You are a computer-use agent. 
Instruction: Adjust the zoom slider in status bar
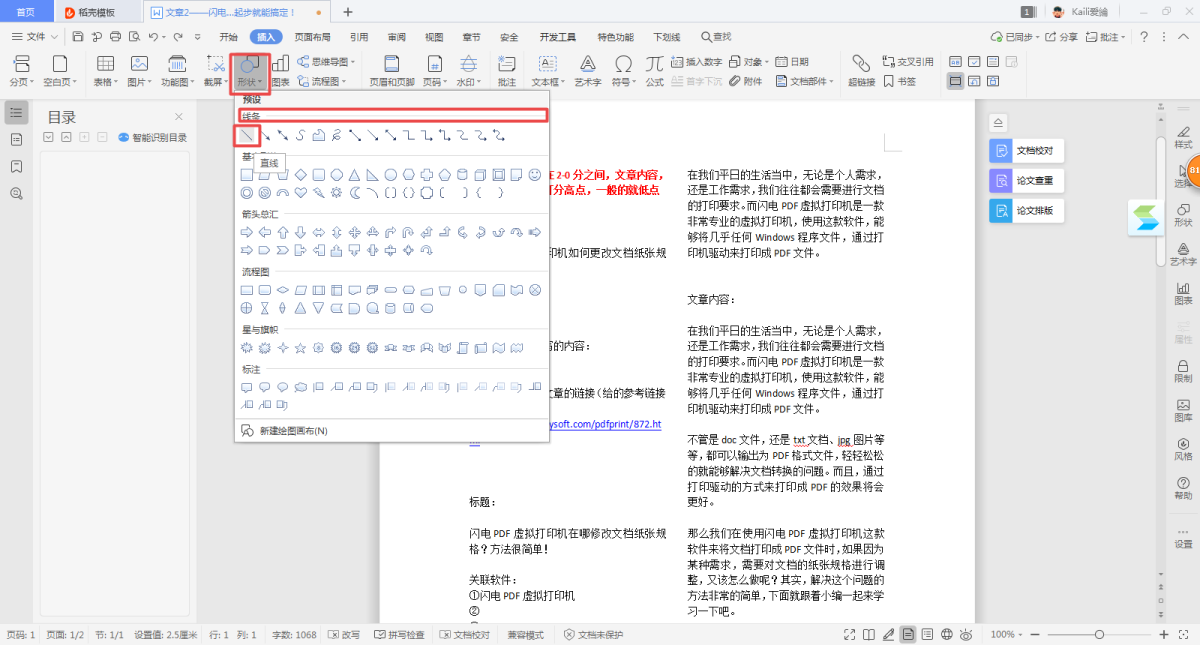coord(1099,635)
